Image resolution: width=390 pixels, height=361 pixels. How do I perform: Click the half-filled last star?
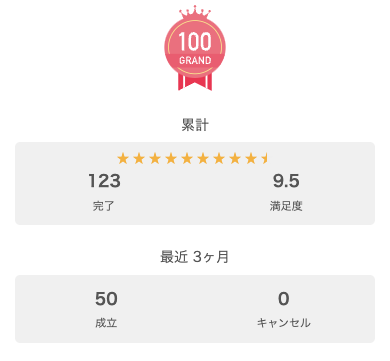[x=265, y=158]
